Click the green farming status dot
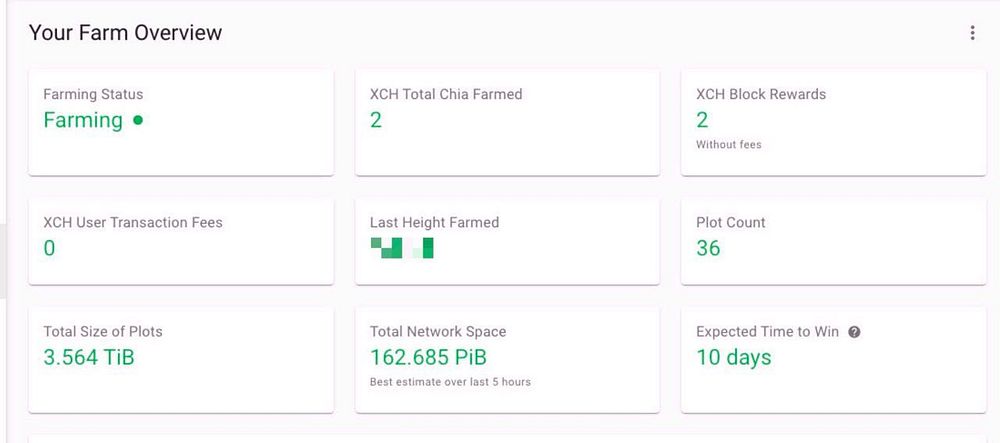This screenshot has width=1000, height=443. point(138,120)
